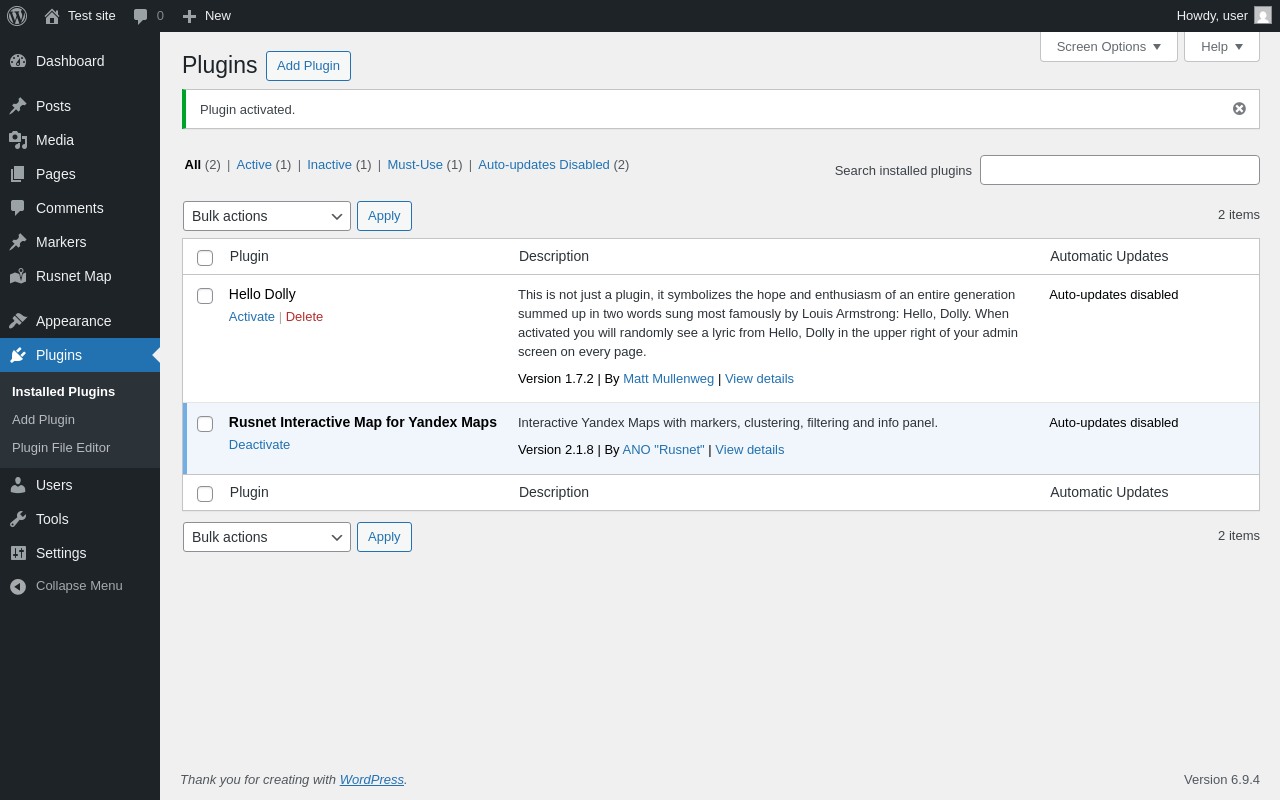This screenshot has height=800, width=1280.
Task: Click the Collapse Menu arrow icon
Action: pos(18,586)
